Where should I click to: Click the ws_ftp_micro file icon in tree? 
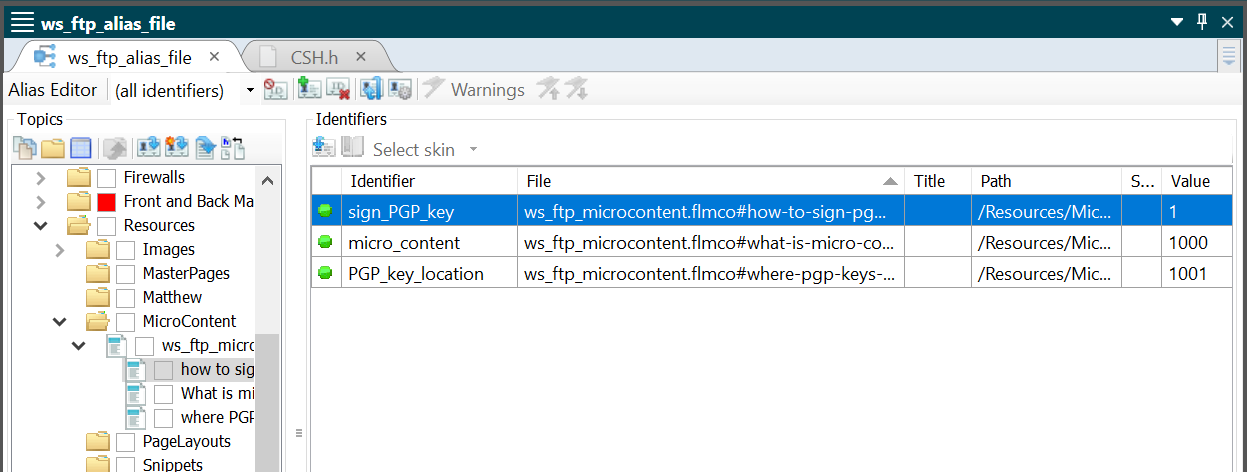(116, 346)
